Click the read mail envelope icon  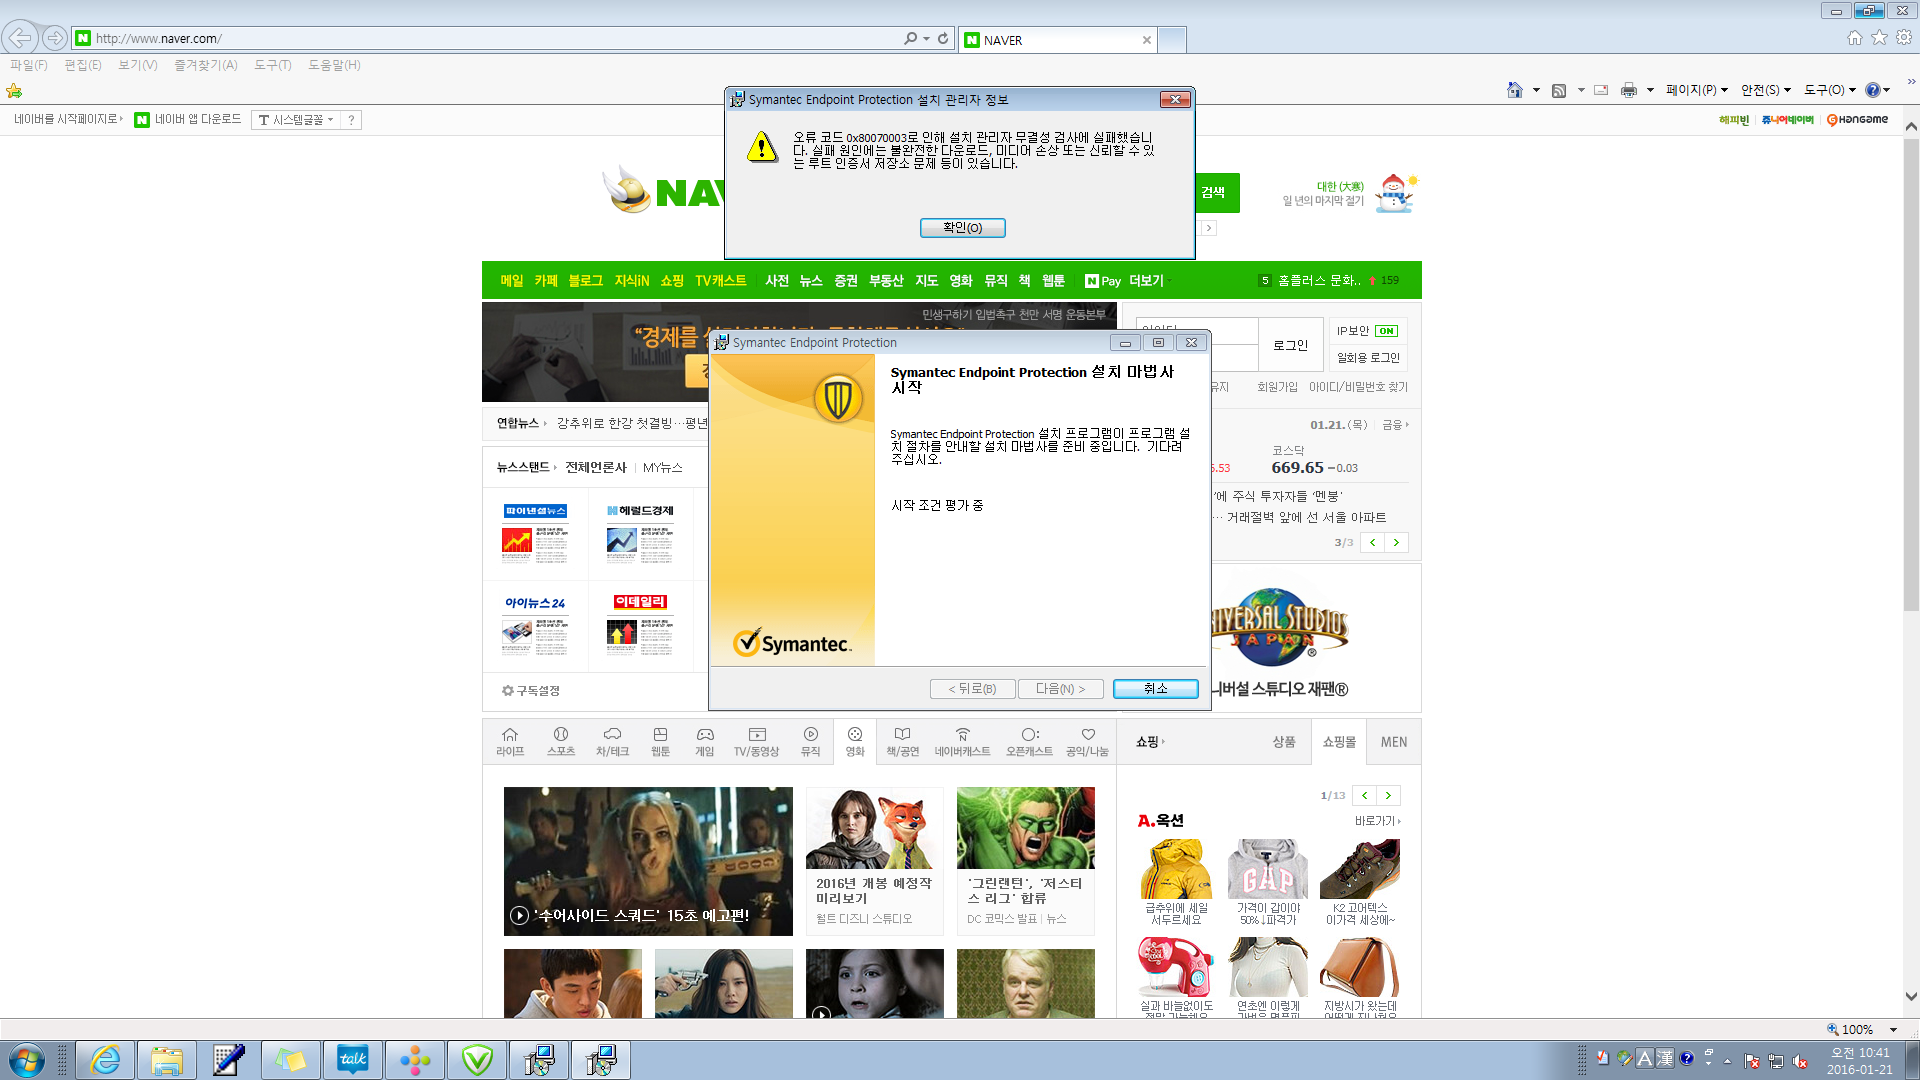point(1601,90)
